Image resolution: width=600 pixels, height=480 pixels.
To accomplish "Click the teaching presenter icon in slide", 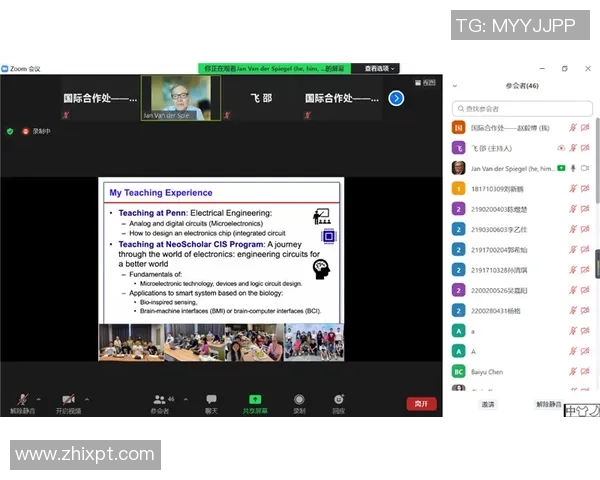I will click(x=322, y=217).
